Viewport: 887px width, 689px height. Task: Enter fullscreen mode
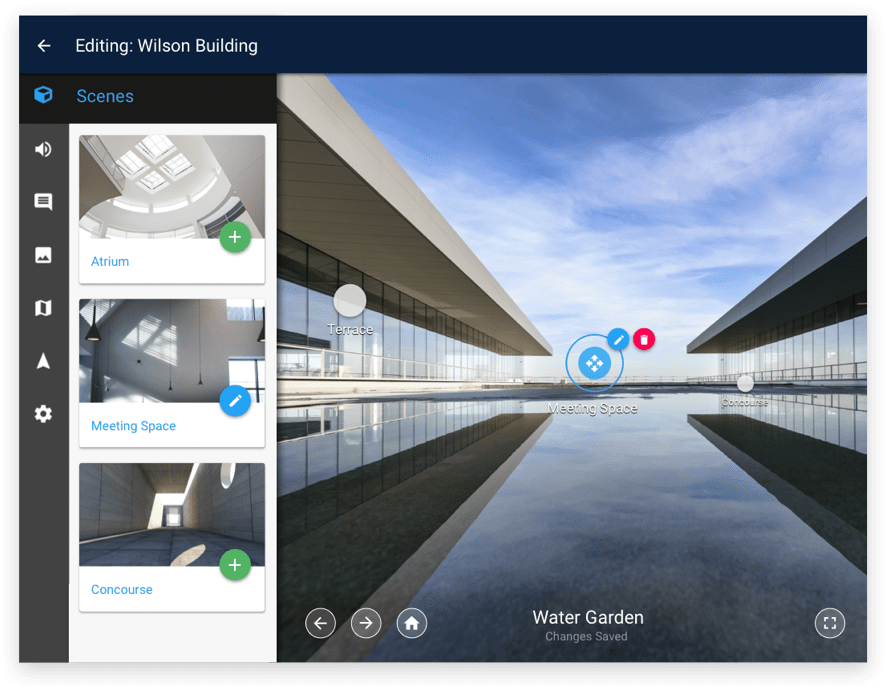point(830,623)
